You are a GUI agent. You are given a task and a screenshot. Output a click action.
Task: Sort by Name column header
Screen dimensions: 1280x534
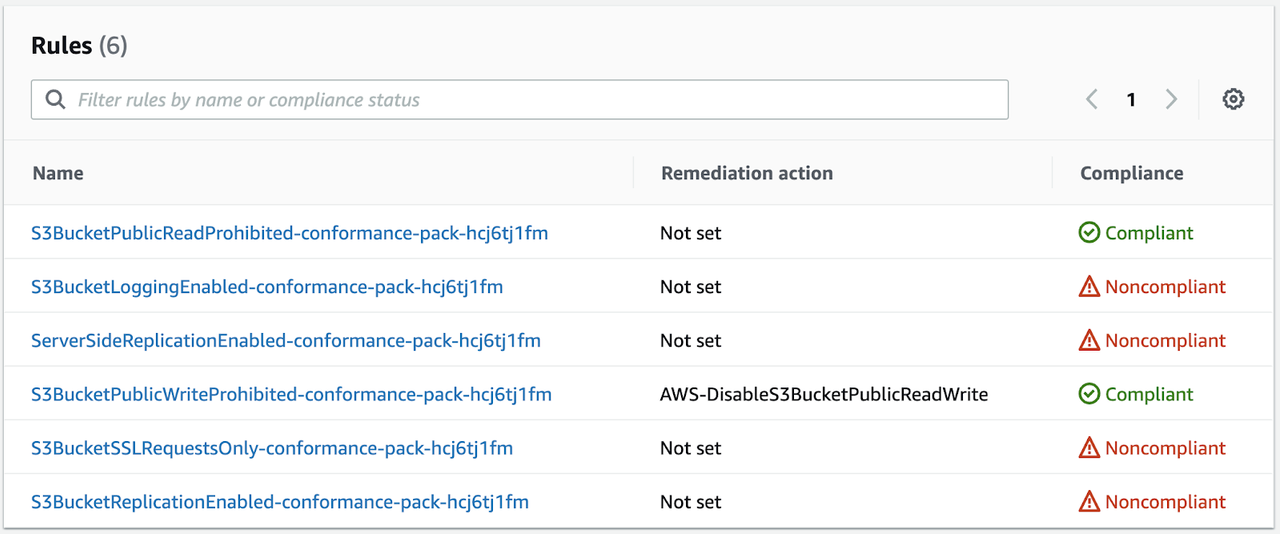tap(58, 173)
